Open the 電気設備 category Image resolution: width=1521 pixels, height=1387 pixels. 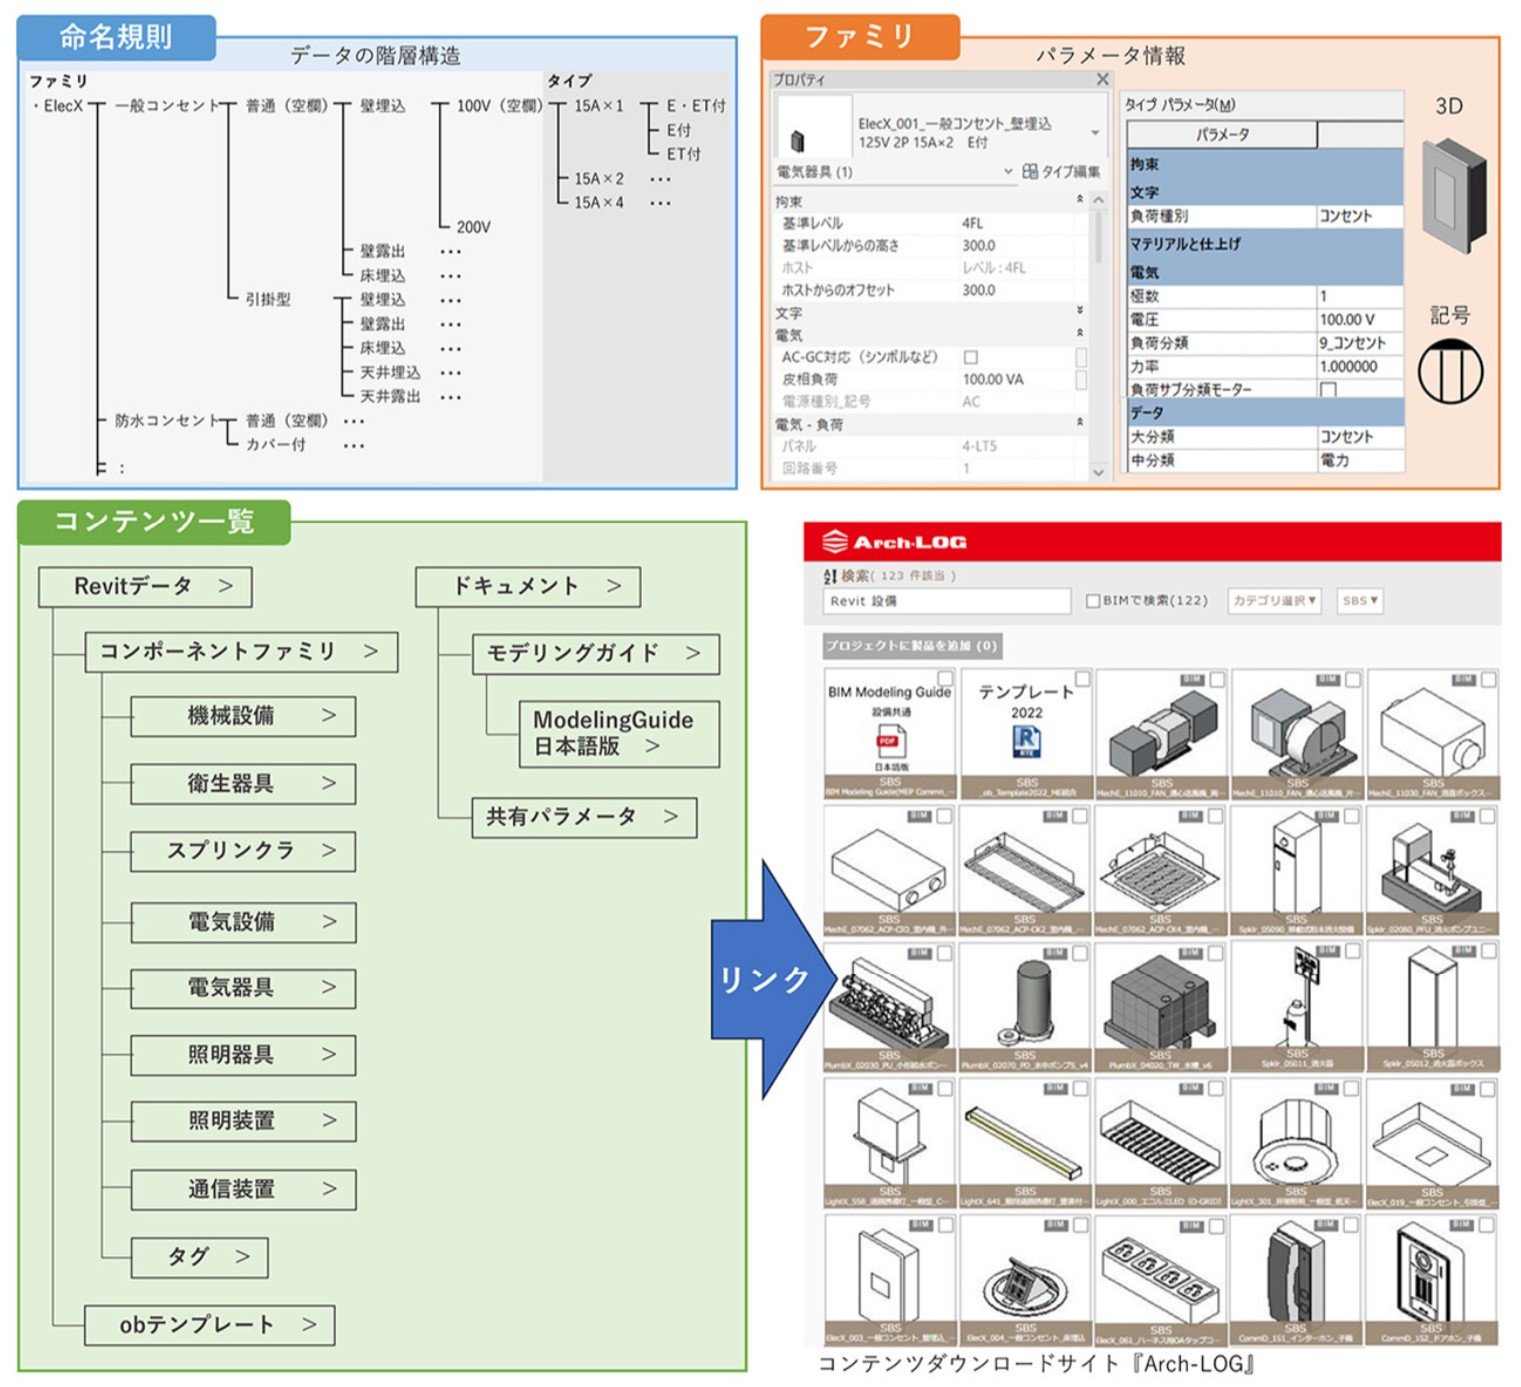[243, 922]
